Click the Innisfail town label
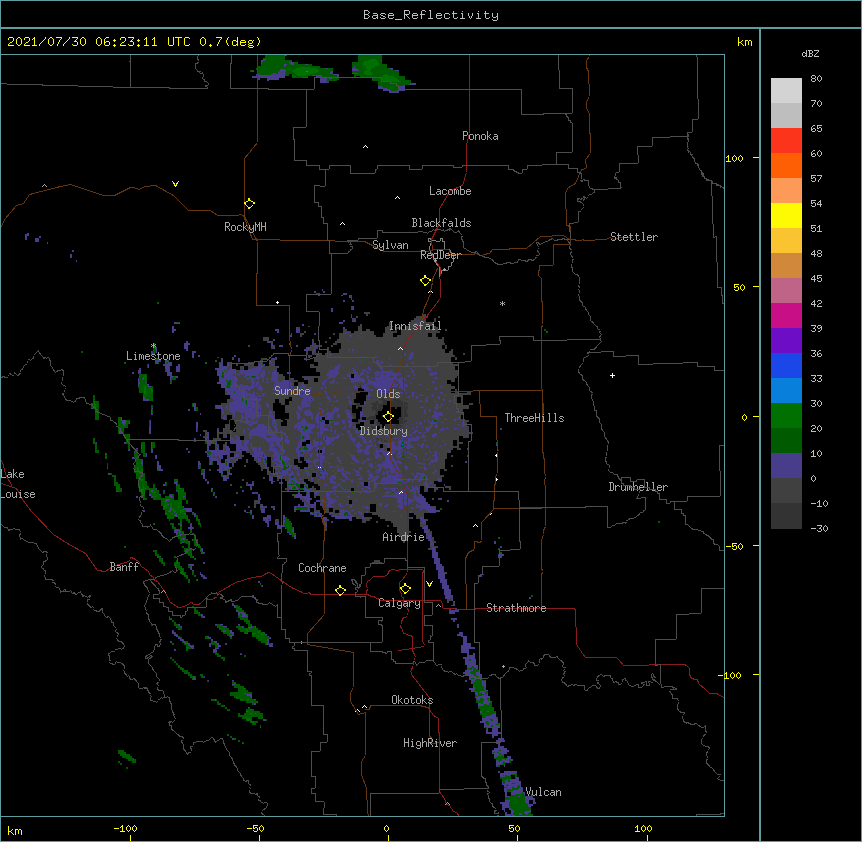Viewport: 862px width, 842px height. (415, 326)
